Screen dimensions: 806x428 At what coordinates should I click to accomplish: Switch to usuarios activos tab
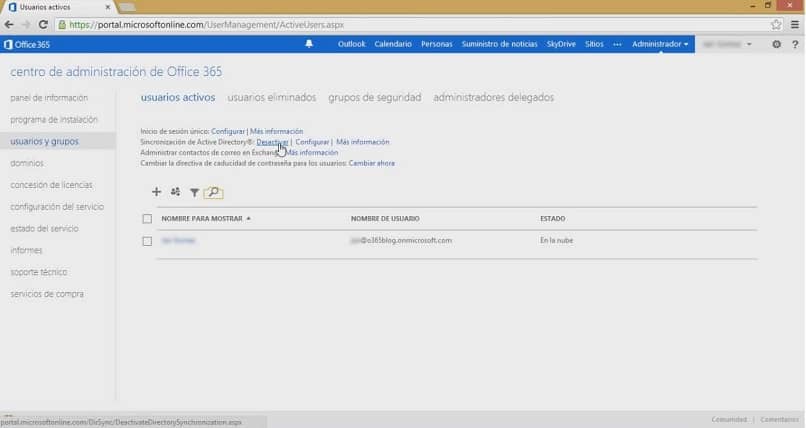click(x=178, y=97)
